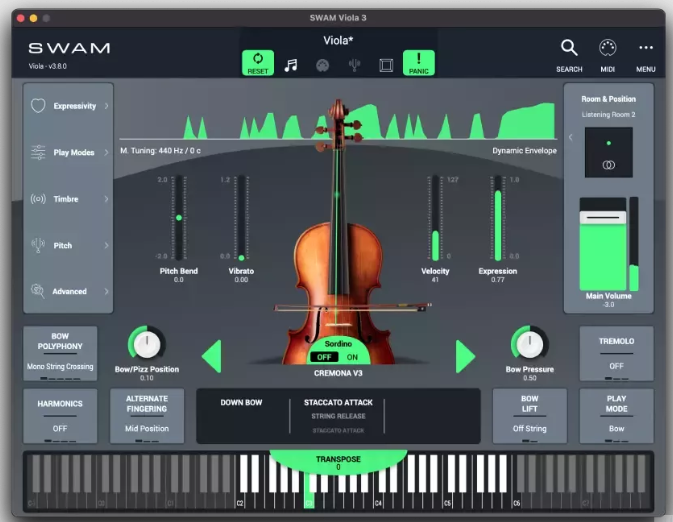Viewport: 673px width, 522px height.
Task: Open the SEARCH magnifier icon
Action: click(569, 48)
